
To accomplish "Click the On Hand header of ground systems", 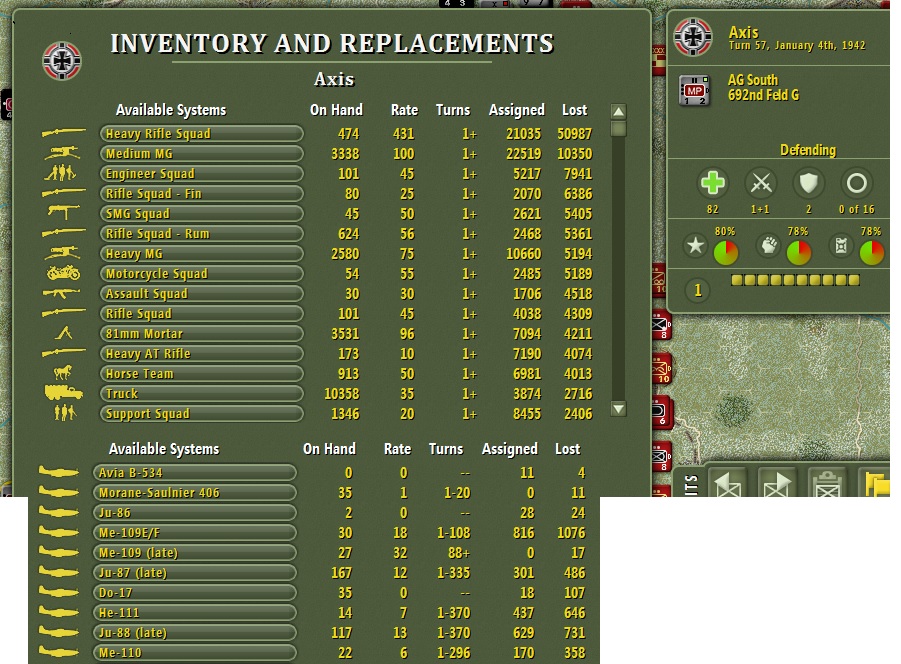I will [336, 110].
